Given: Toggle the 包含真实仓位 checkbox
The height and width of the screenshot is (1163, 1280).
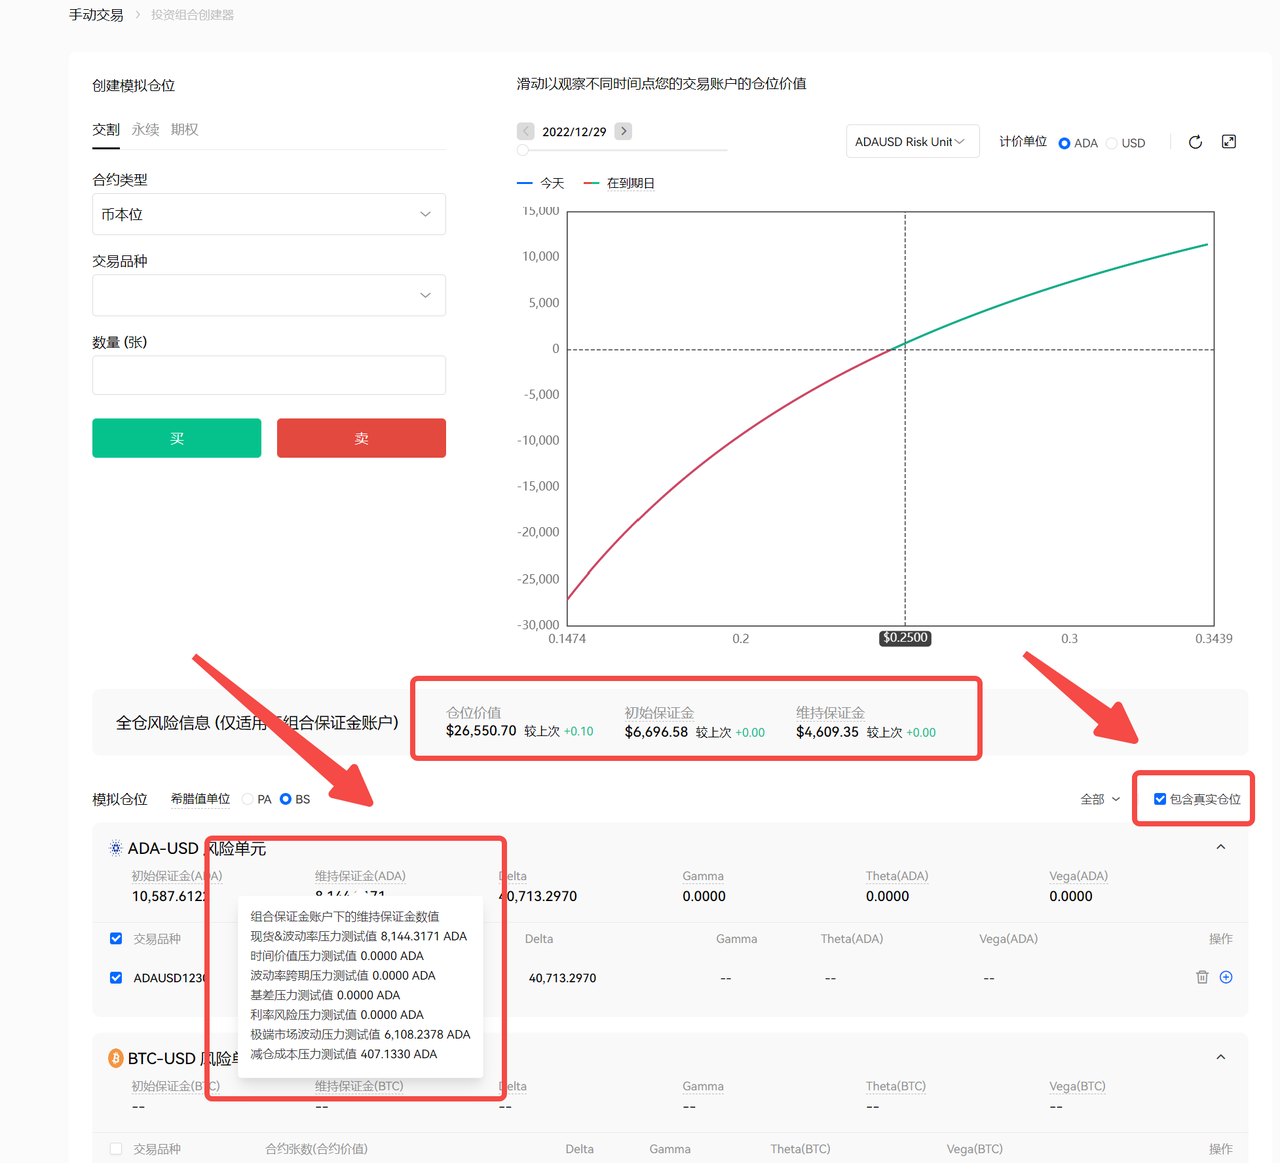Looking at the screenshot, I should tap(1160, 799).
